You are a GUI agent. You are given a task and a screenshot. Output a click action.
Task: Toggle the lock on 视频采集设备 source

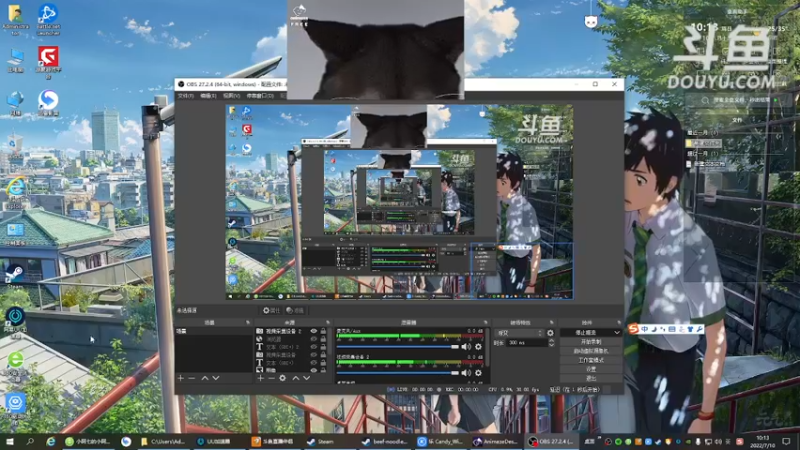pyautogui.click(x=323, y=355)
